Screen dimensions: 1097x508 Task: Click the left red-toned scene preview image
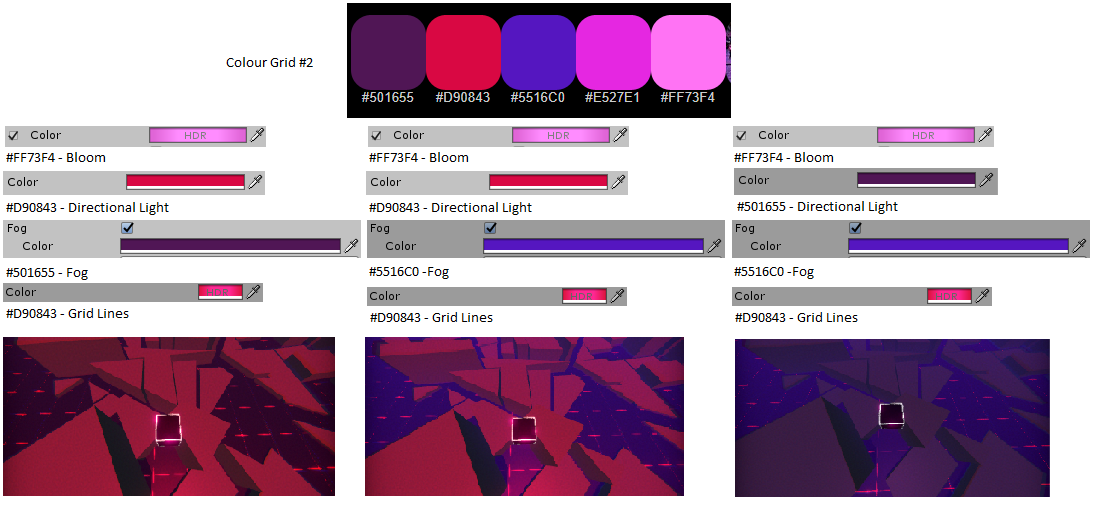pos(169,416)
